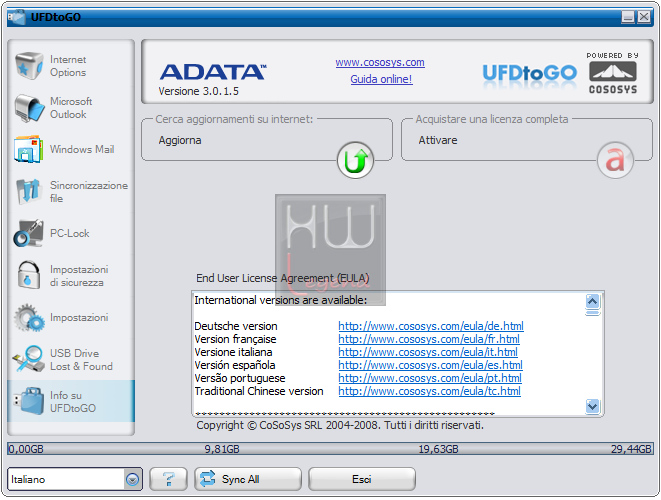Open the Windows Mail icon
661x500 pixels.
(28, 149)
